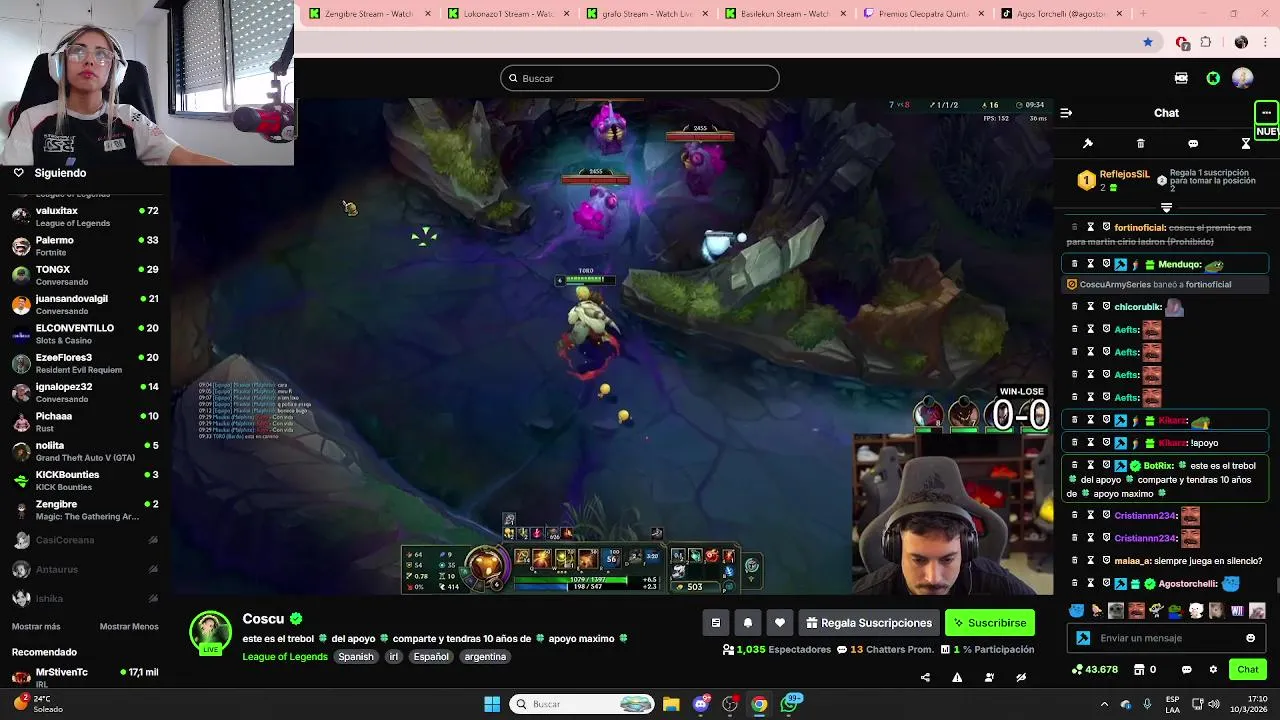Open the Windows Start menu
The image size is (1280, 720).
[x=492, y=704]
